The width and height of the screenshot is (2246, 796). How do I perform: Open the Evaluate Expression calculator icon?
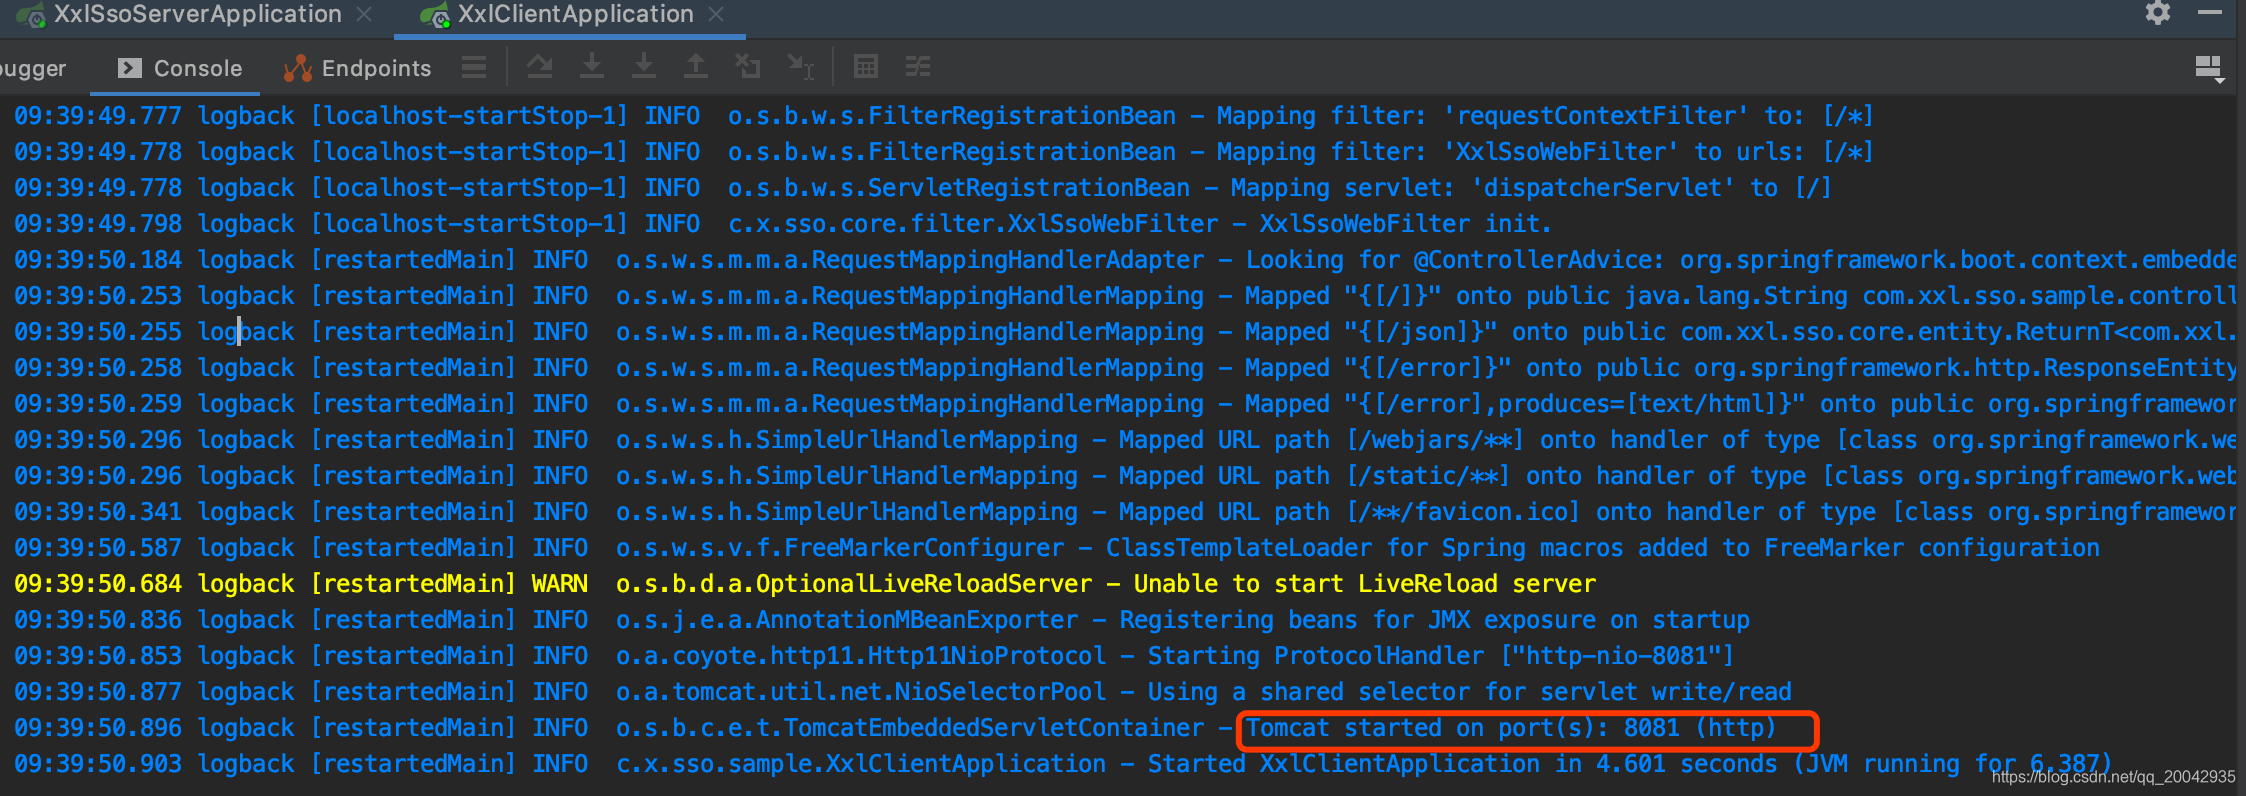coord(866,67)
